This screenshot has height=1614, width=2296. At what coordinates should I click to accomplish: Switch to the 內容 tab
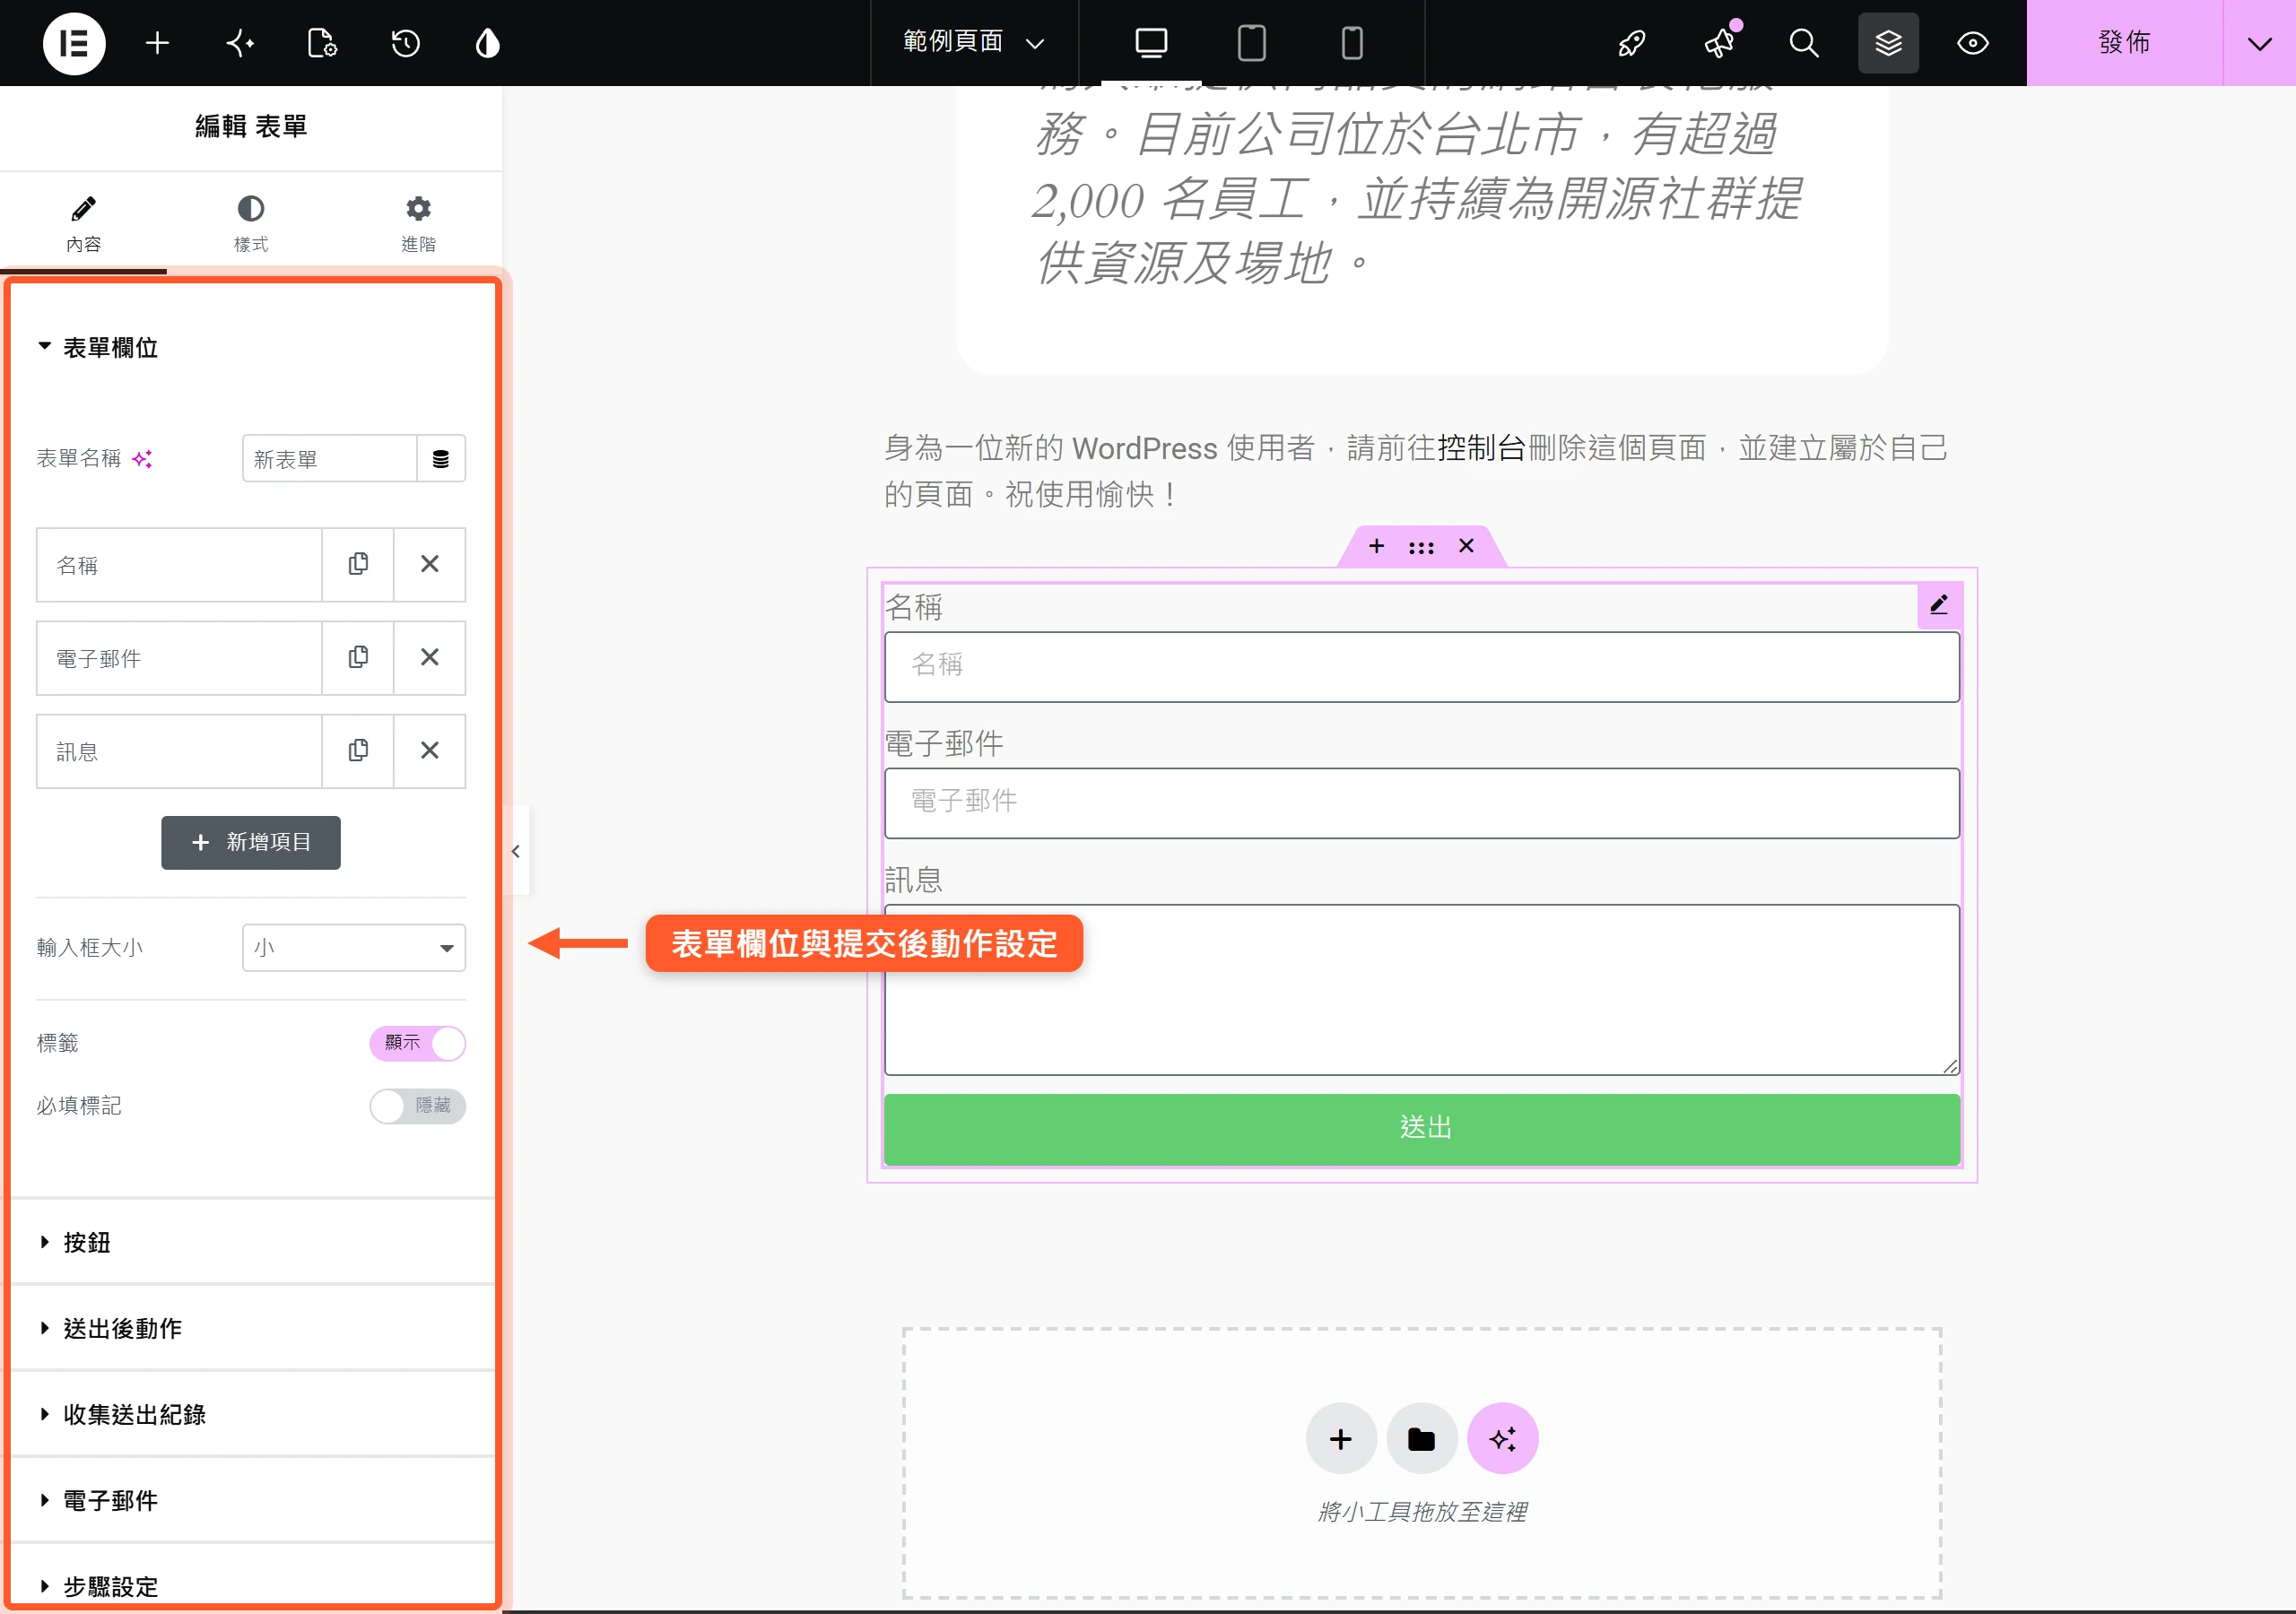pyautogui.click(x=83, y=223)
